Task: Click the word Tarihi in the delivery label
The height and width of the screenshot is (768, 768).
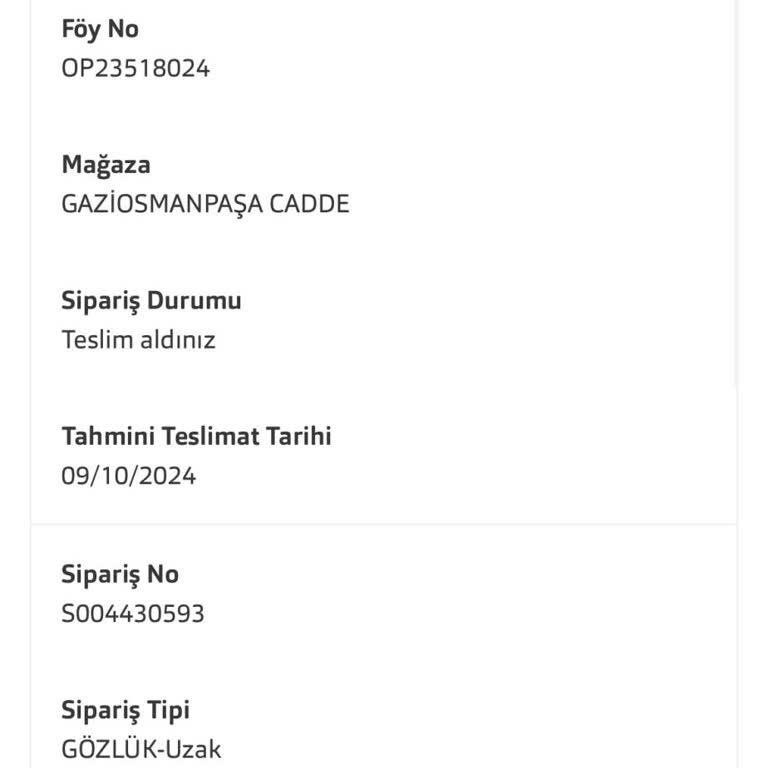Action: tap(297, 436)
